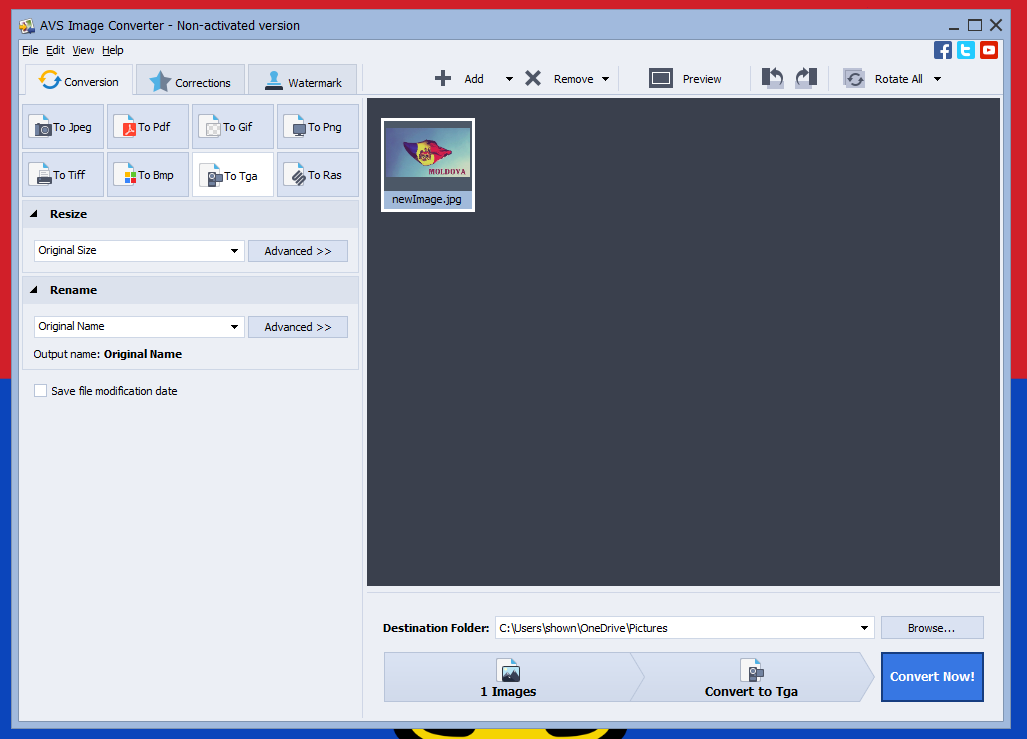Switch to the Watermark tab
This screenshot has width=1027, height=739.
pos(303,82)
